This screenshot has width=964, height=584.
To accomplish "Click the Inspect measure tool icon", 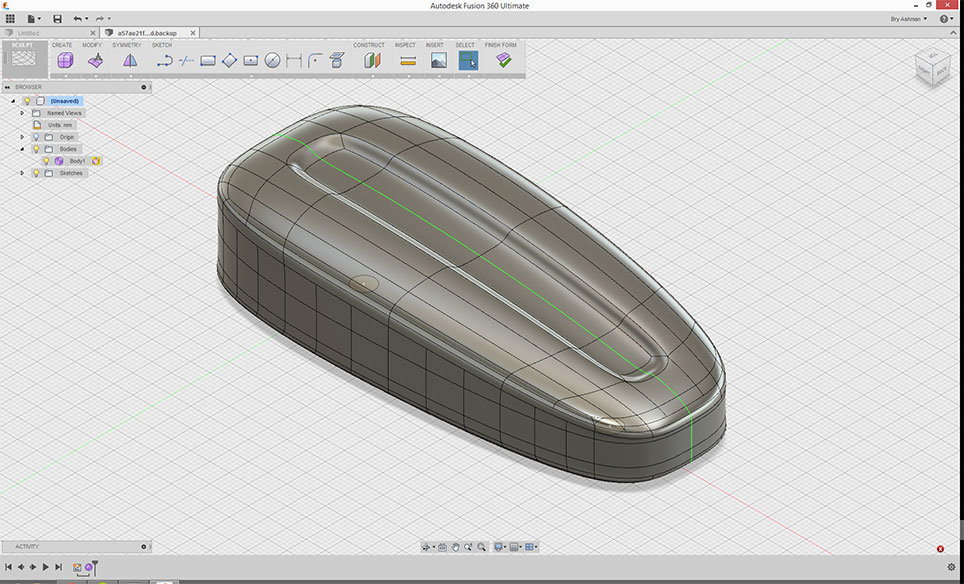I will (x=408, y=60).
